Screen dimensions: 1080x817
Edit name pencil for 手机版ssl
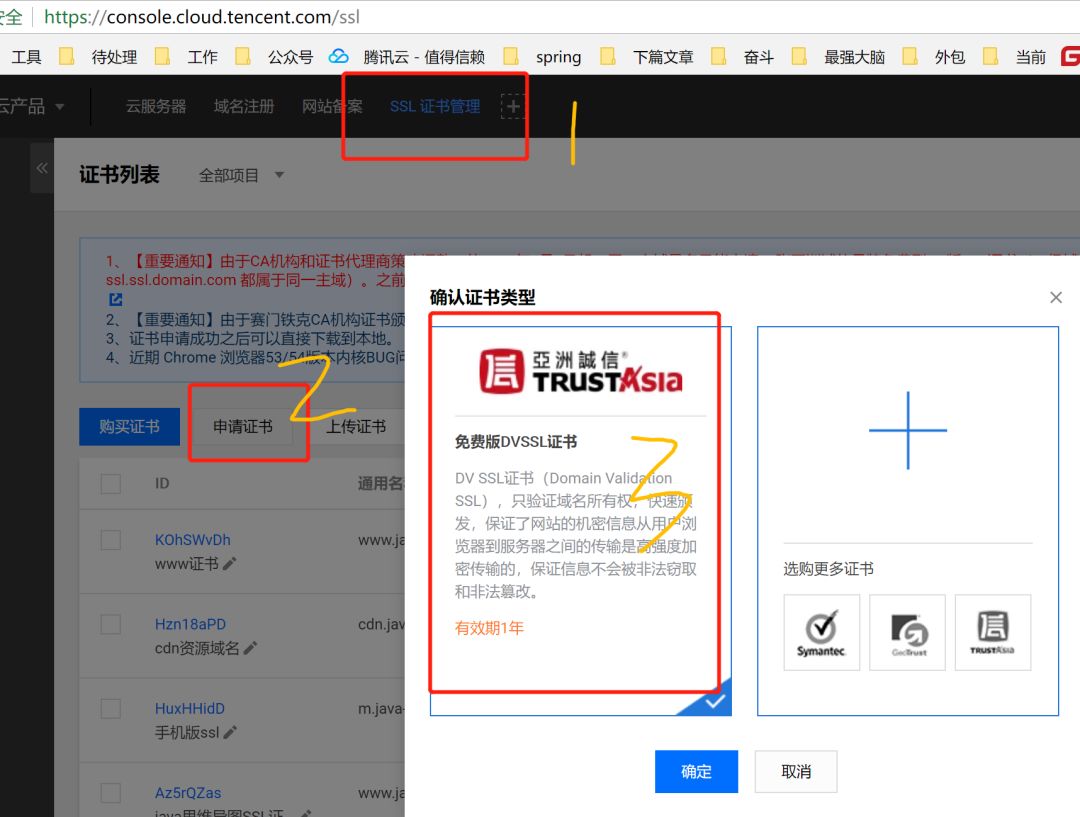pos(231,732)
